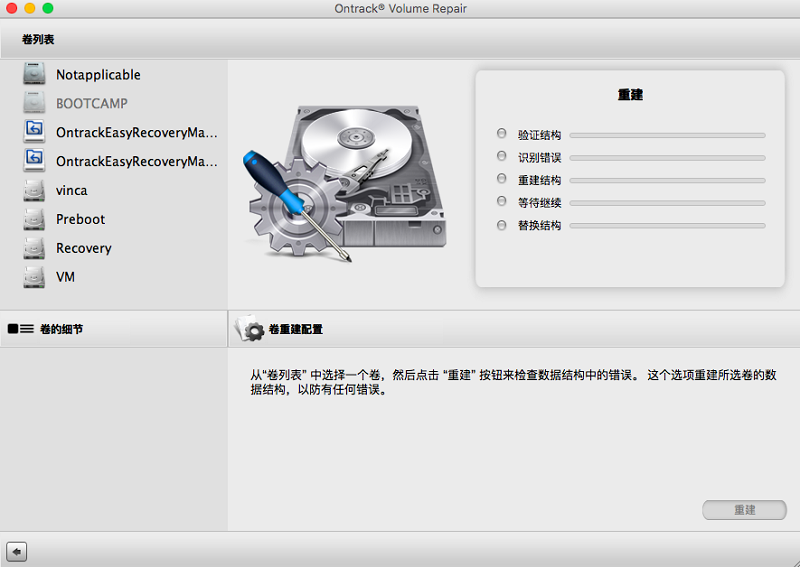Click the 替换结构 status indicator
This screenshot has height=567, width=800.
tap(502, 226)
